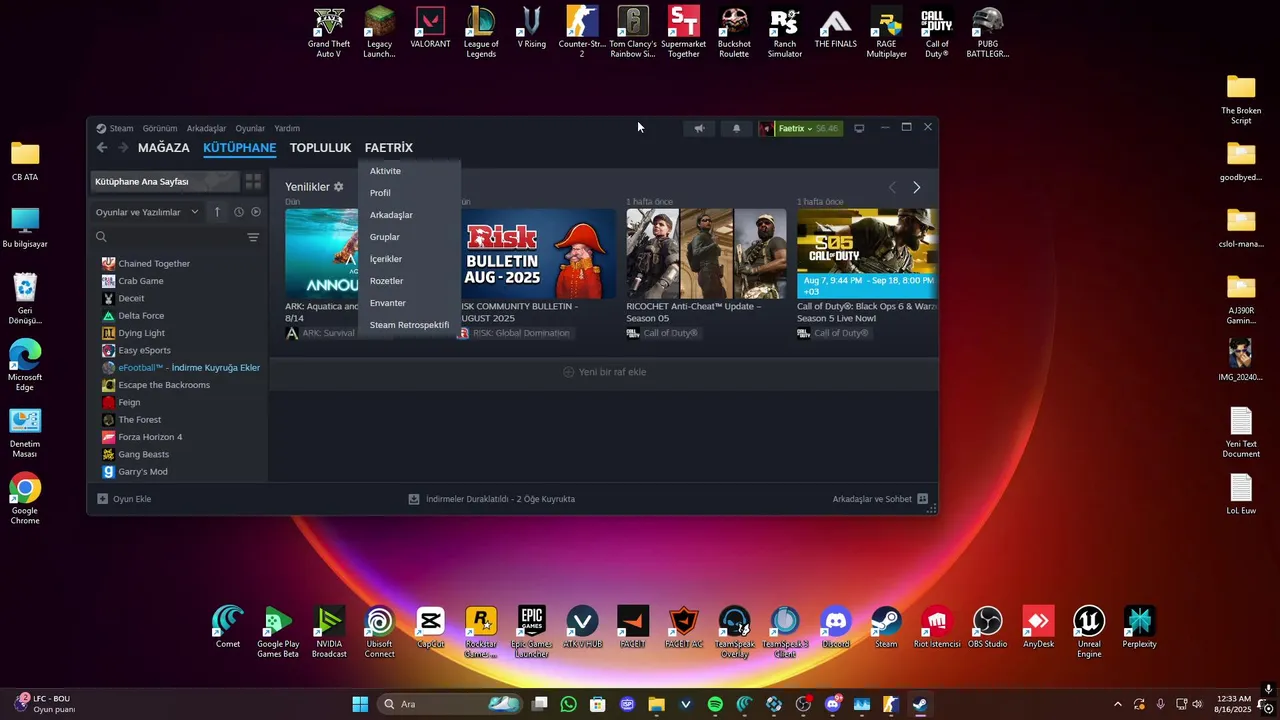
Task: Show hidden system tray icons chevron
Action: tap(1117, 704)
